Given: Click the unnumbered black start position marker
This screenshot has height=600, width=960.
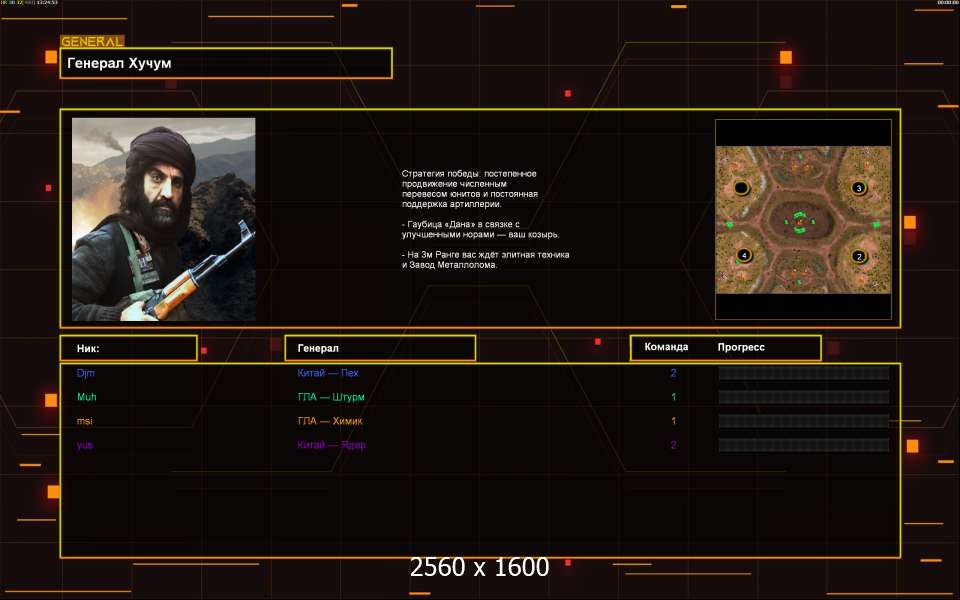Looking at the screenshot, I should (x=741, y=188).
